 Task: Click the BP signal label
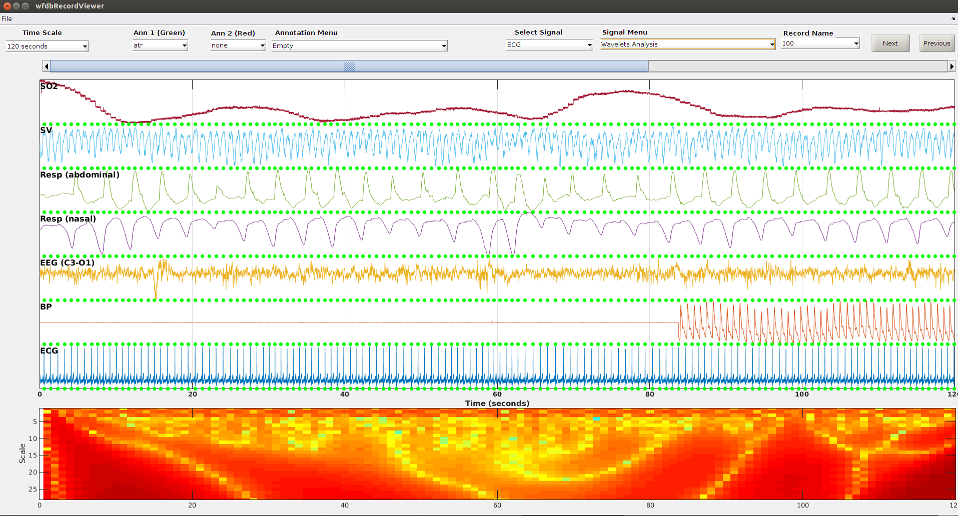click(x=46, y=307)
